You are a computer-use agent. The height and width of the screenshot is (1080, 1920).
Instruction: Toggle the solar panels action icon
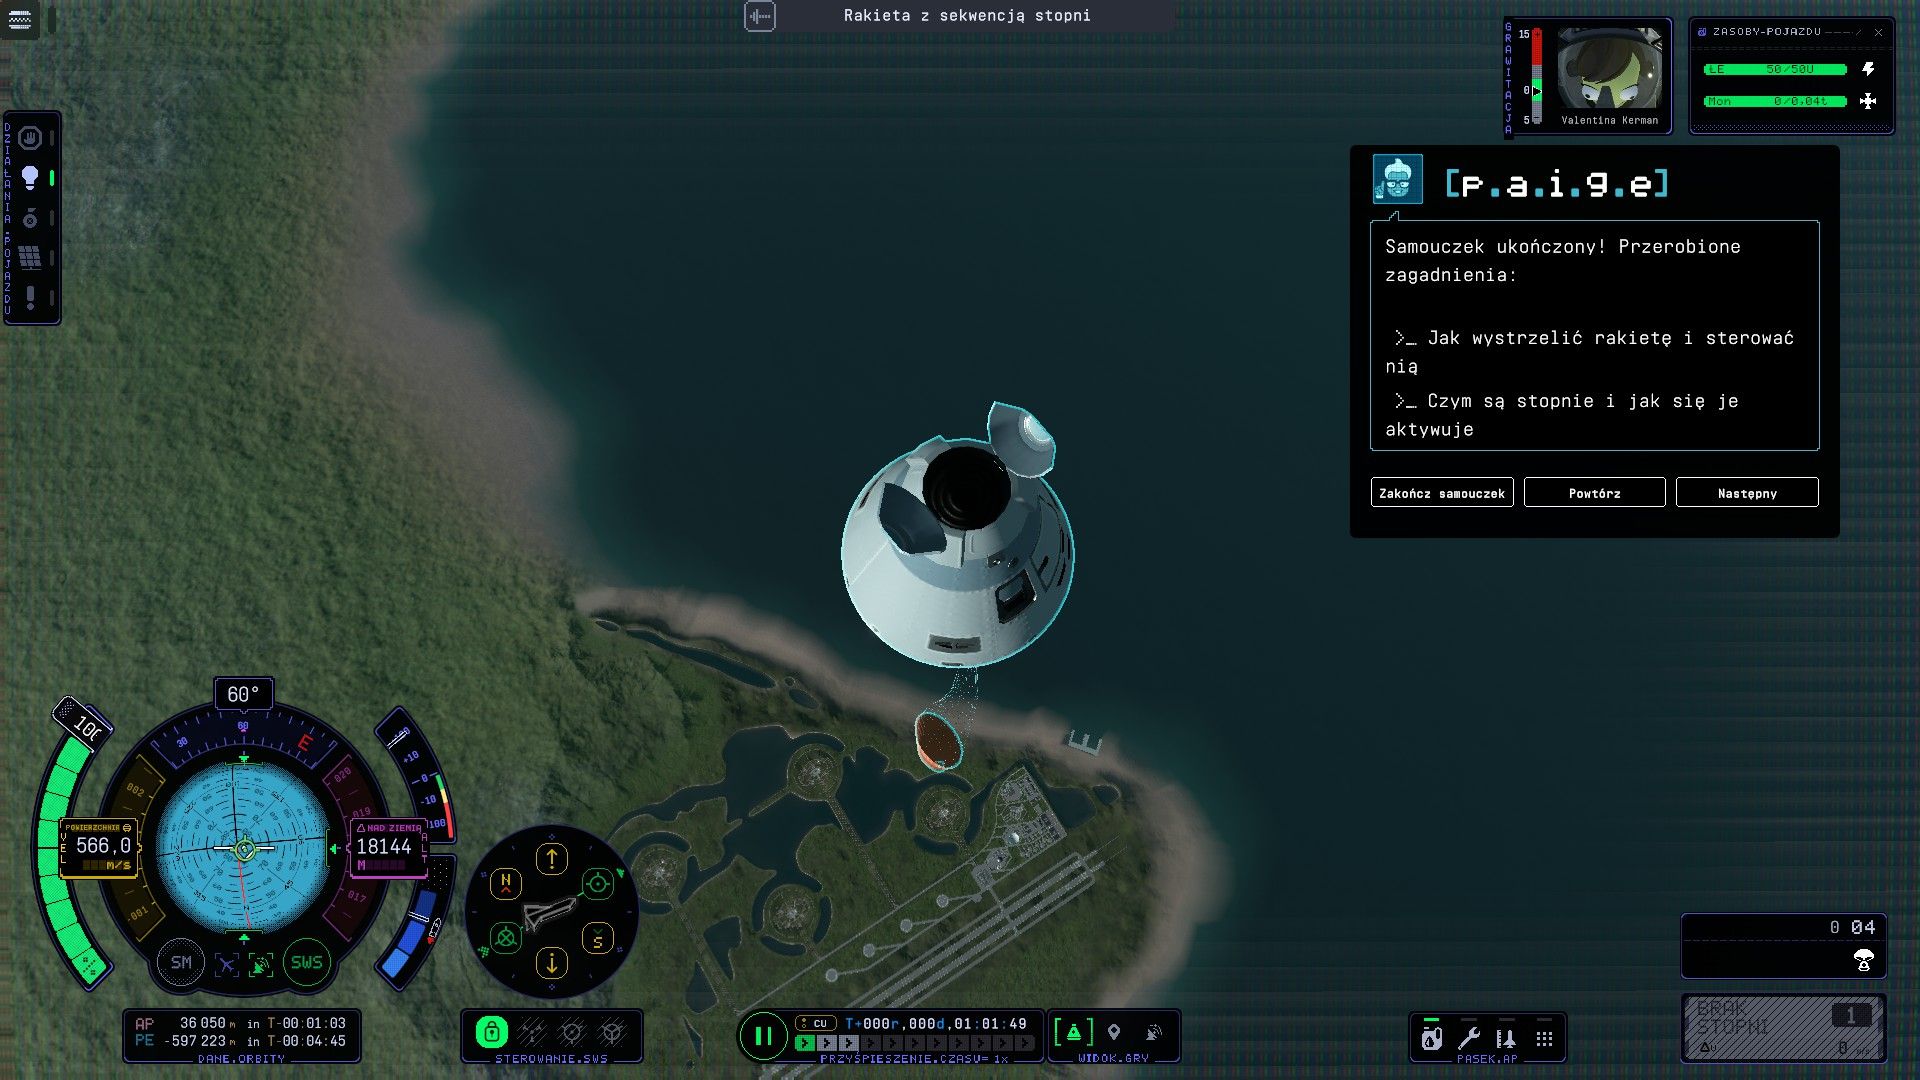(x=30, y=257)
